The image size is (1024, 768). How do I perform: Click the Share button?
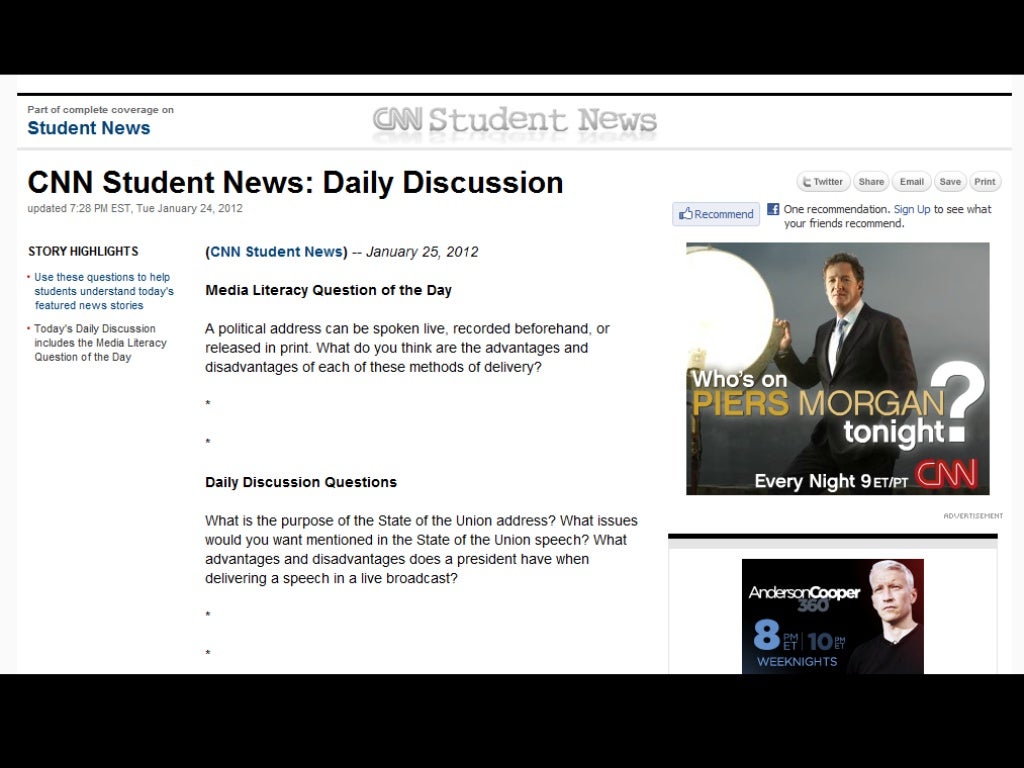(871, 182)
